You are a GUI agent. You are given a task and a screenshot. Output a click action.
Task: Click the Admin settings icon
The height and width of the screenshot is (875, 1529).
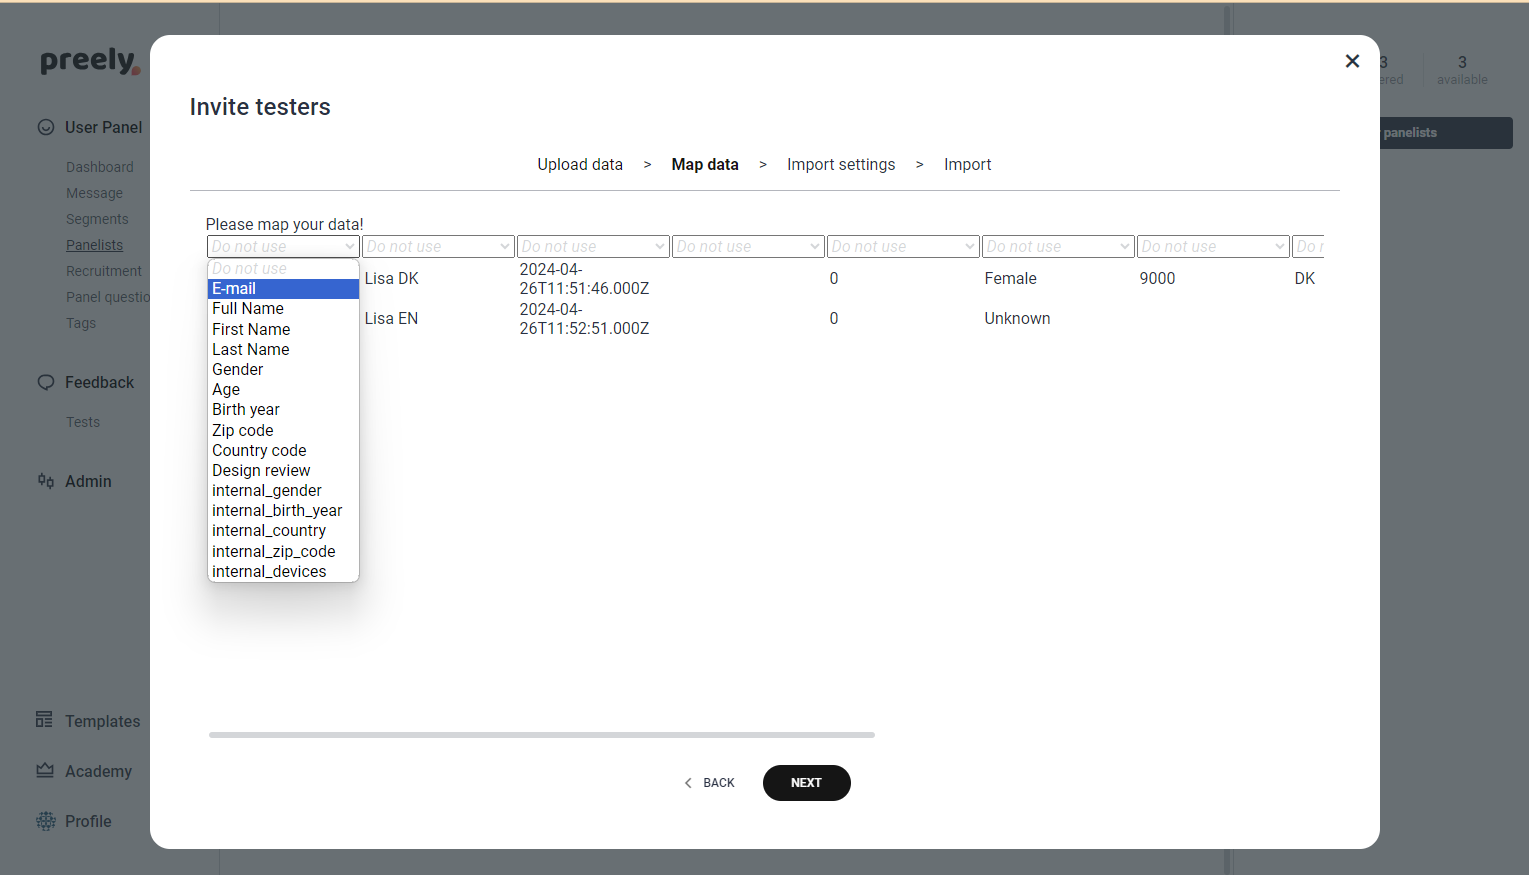[46, 481]
